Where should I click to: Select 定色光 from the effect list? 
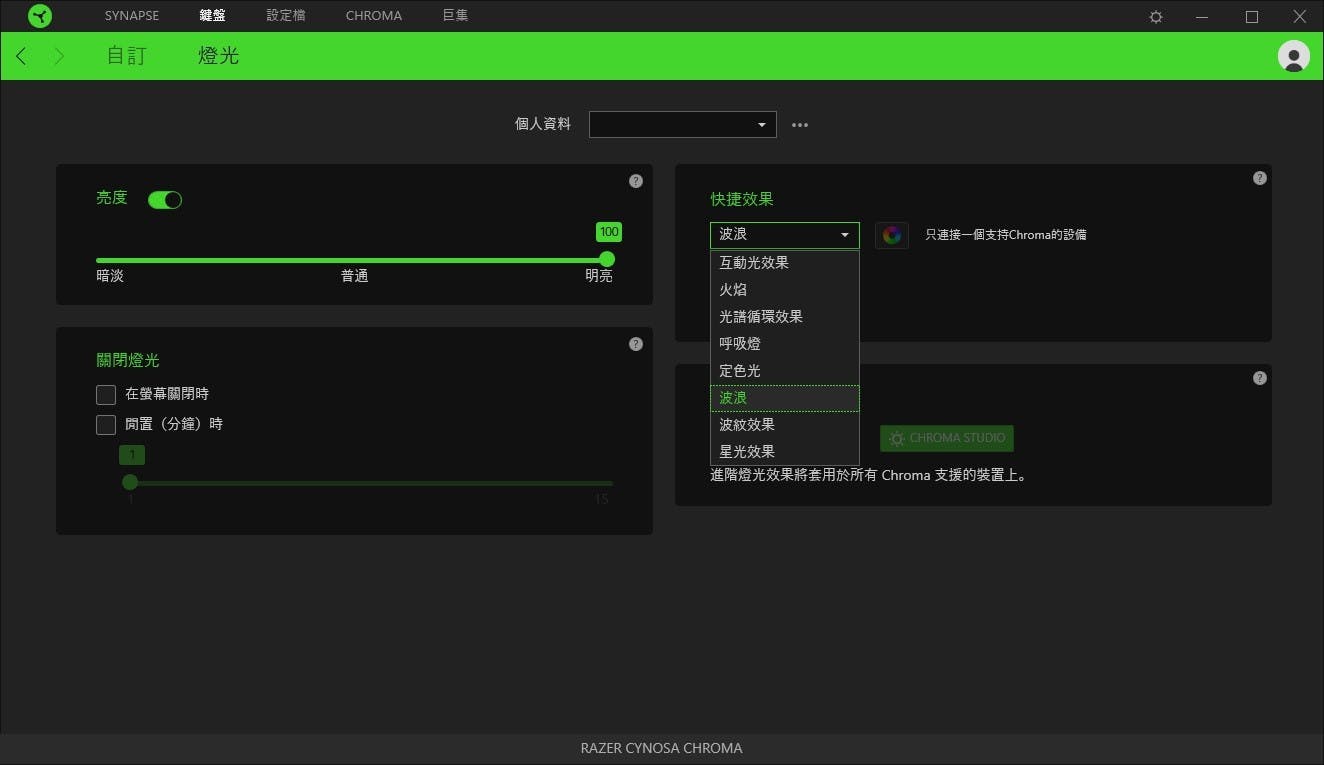pos(785,371)
